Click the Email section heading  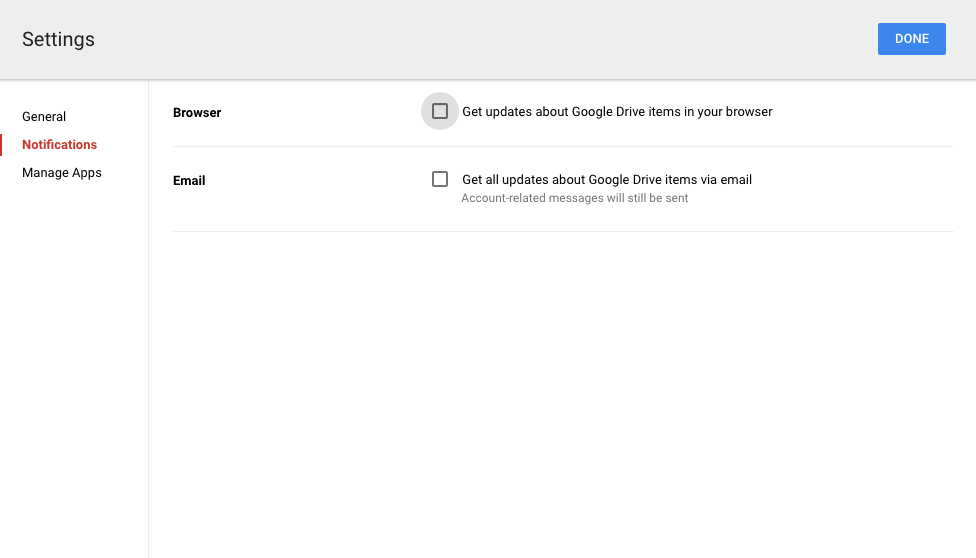[x=189, y=181]
